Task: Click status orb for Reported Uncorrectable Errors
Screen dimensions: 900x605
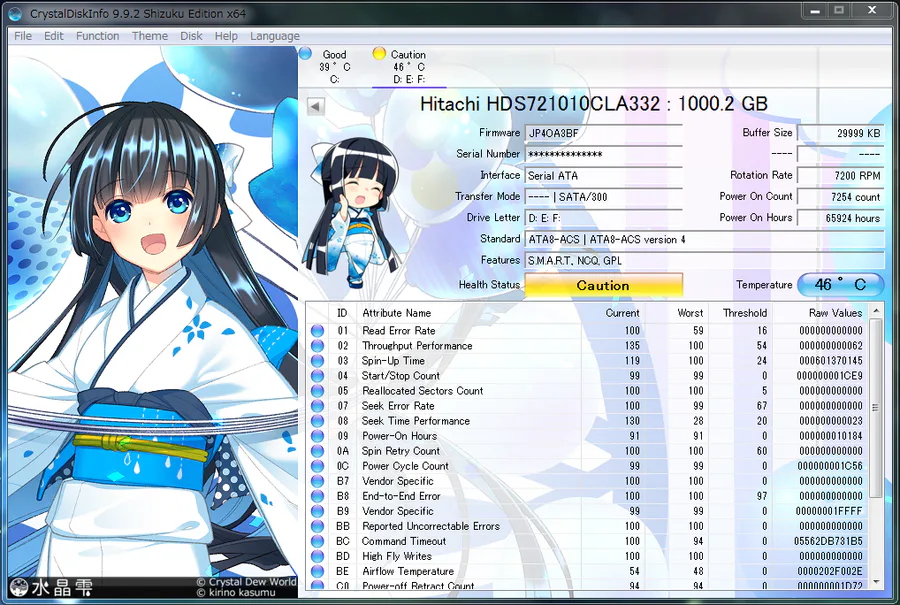Action: [317, 526]
